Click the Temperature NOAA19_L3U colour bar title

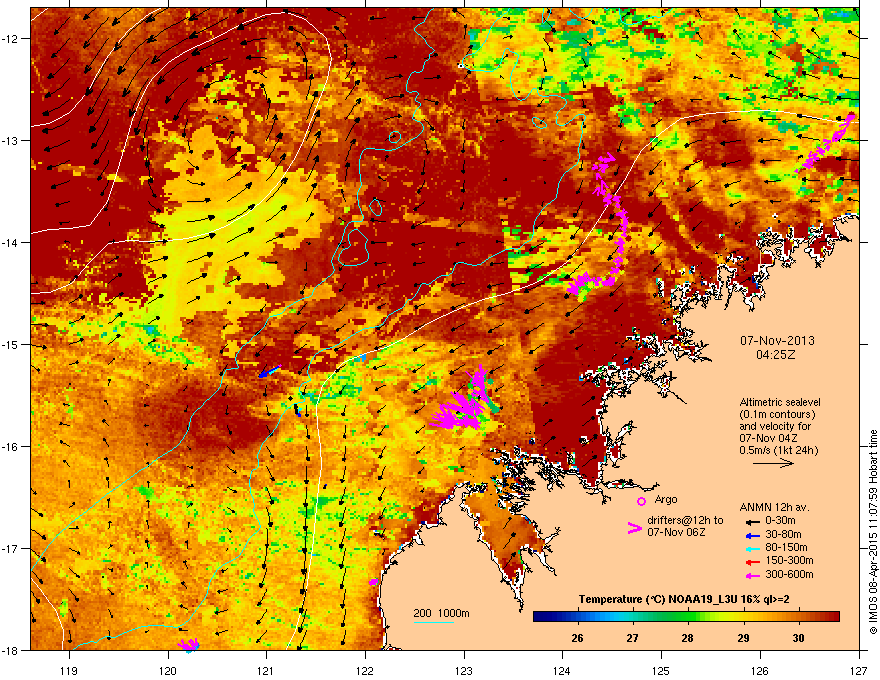[x=684, y=600]
